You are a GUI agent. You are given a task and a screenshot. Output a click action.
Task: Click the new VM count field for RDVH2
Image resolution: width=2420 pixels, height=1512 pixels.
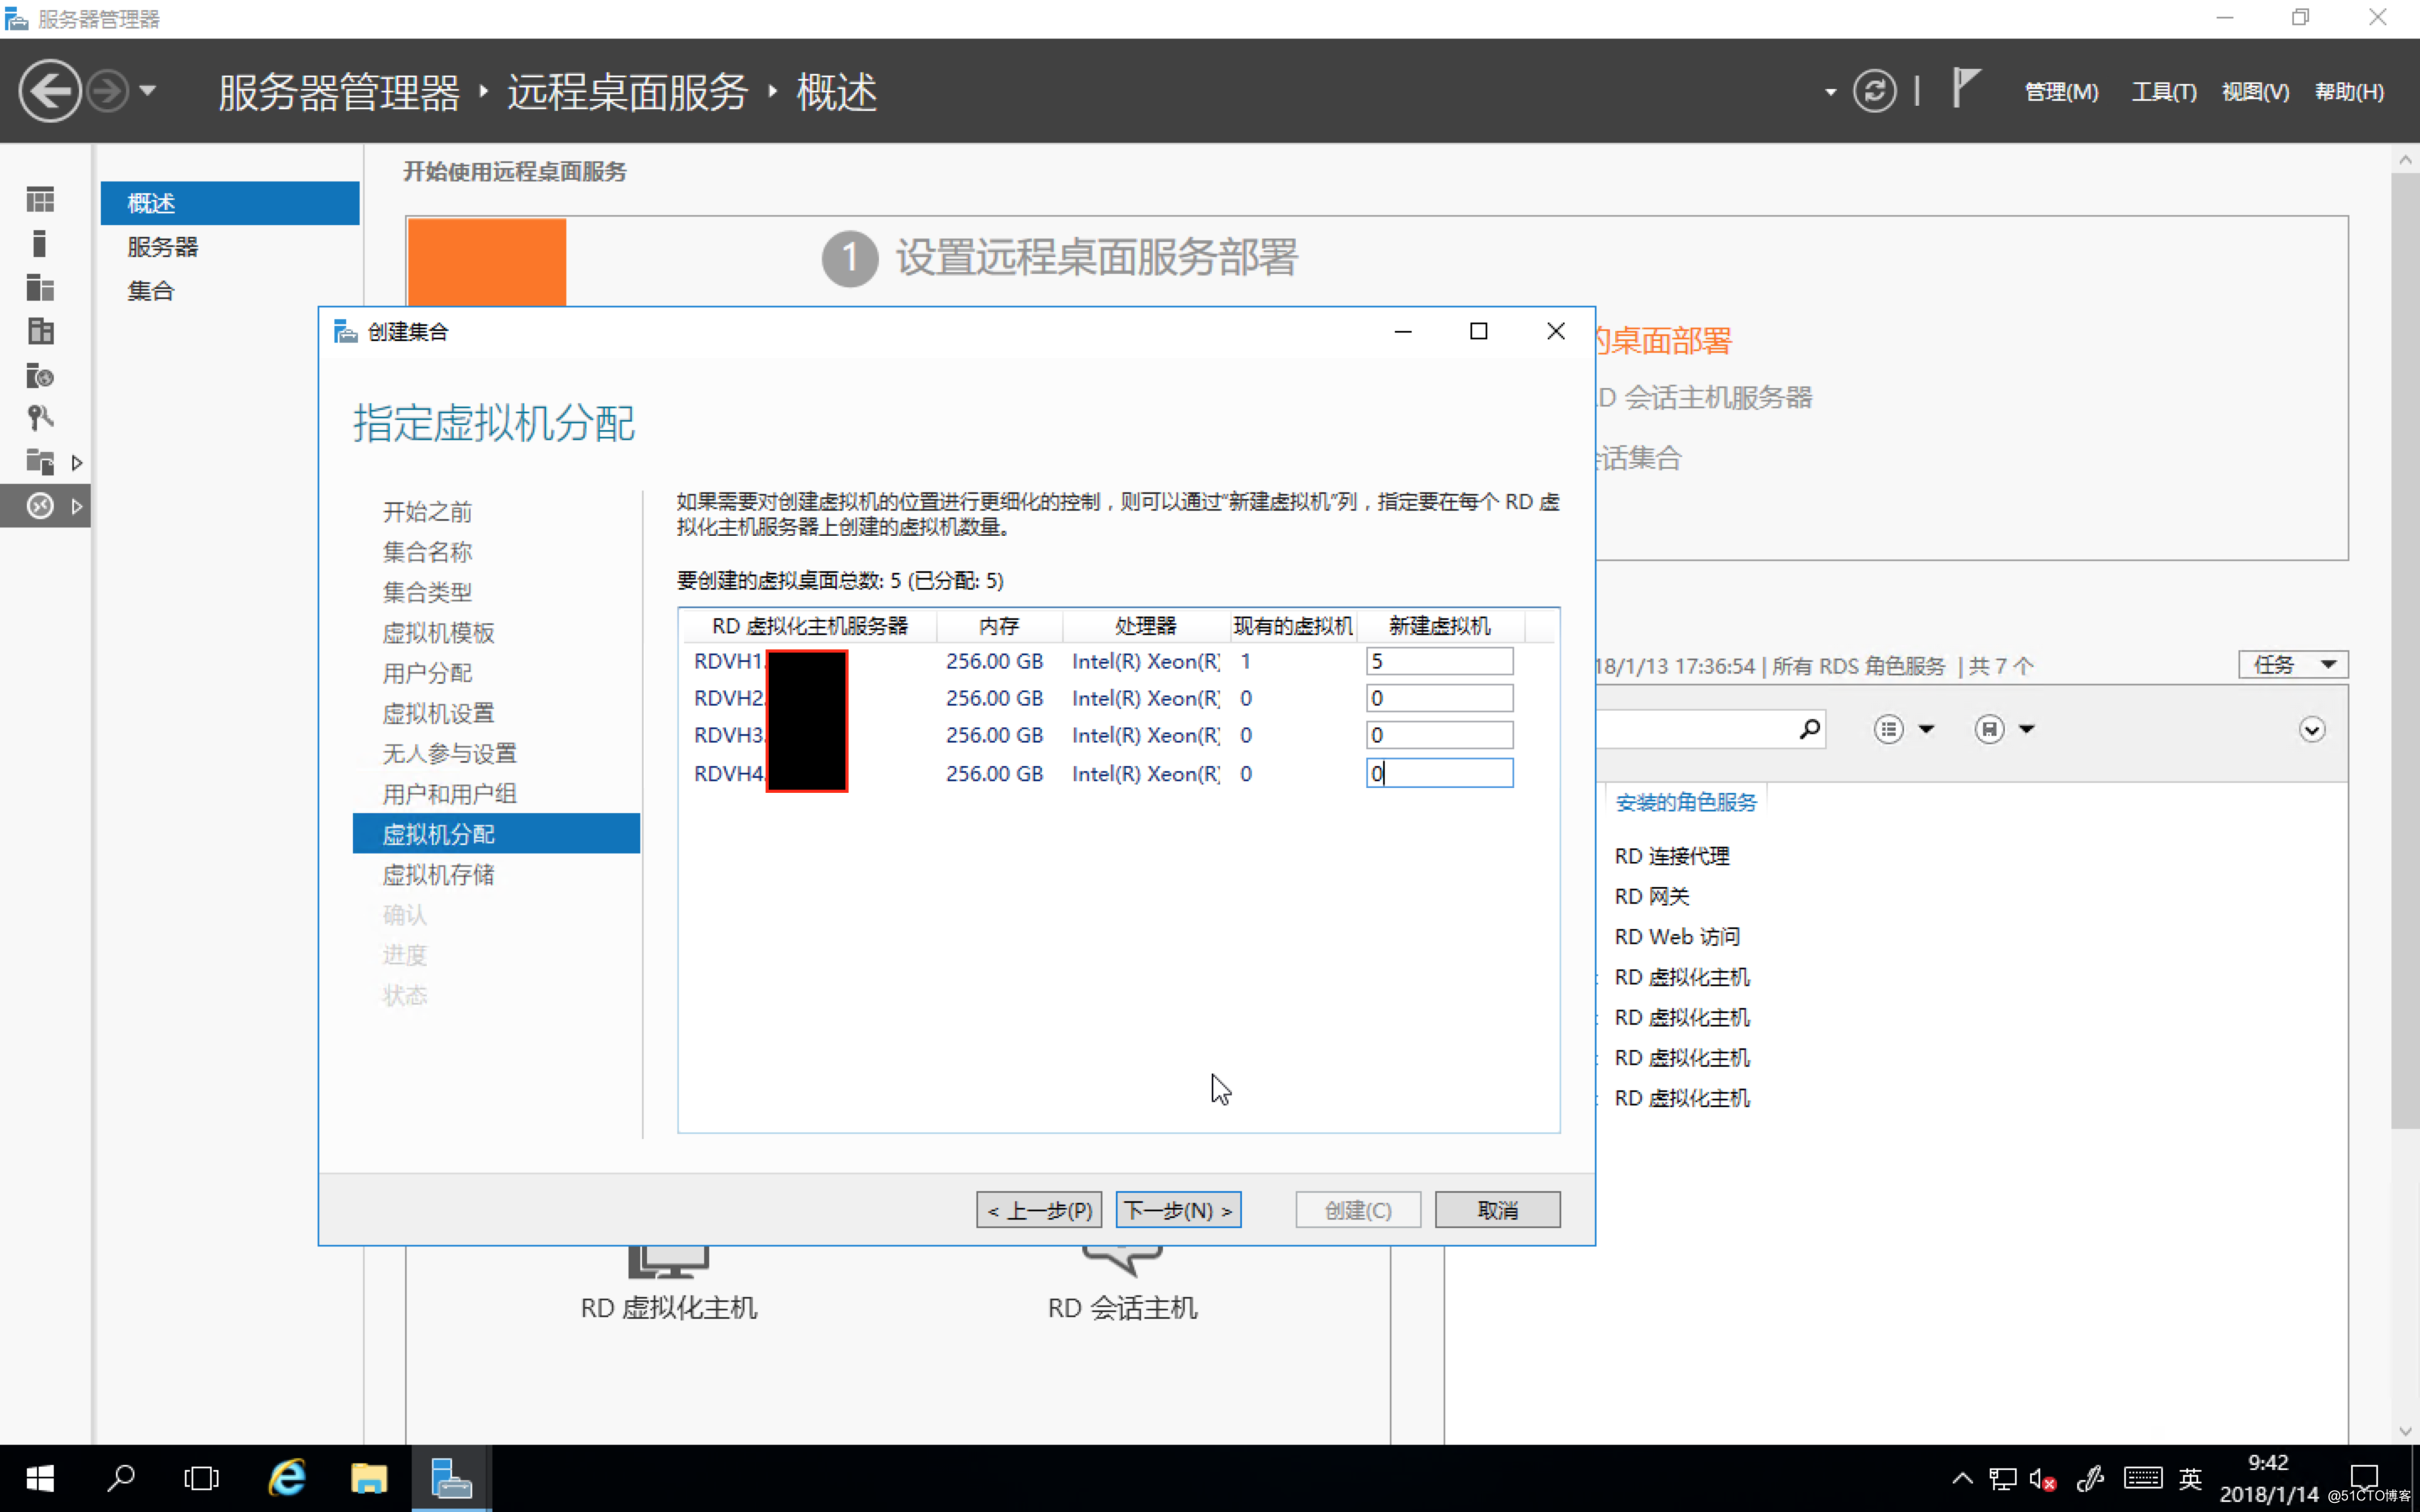[1439, 698]
